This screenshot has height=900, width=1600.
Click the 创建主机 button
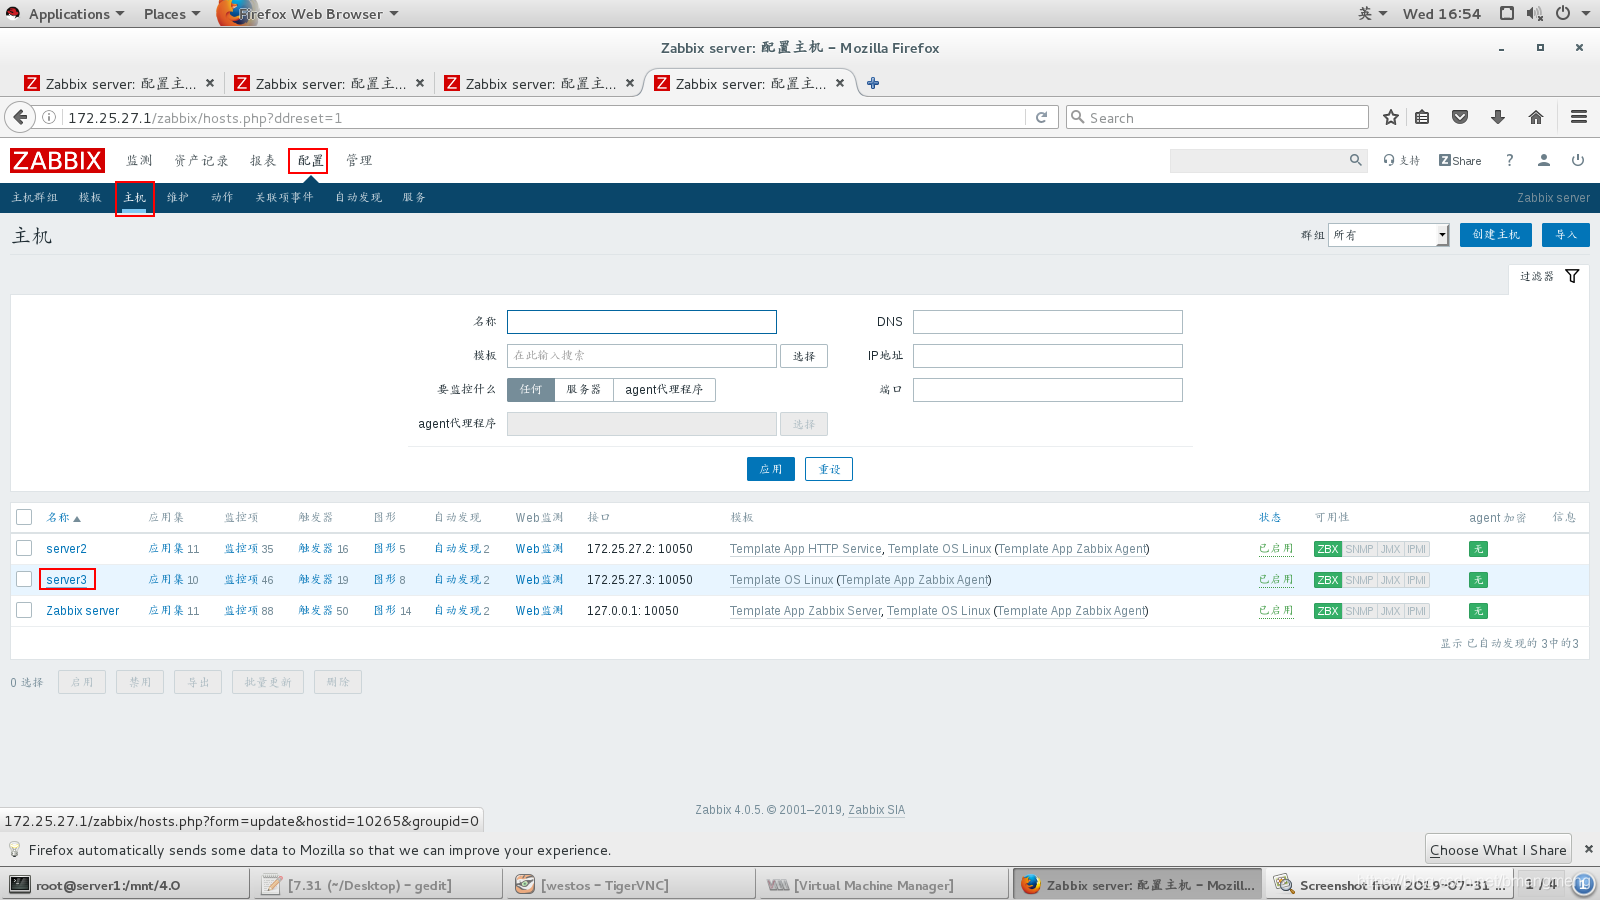point(1495,235)
